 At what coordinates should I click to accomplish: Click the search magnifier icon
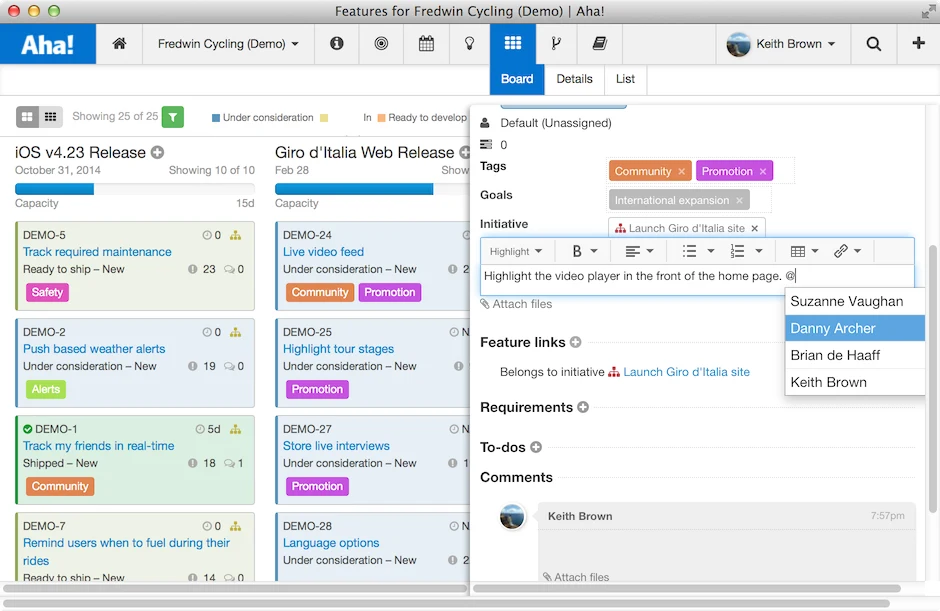(874, 44)
